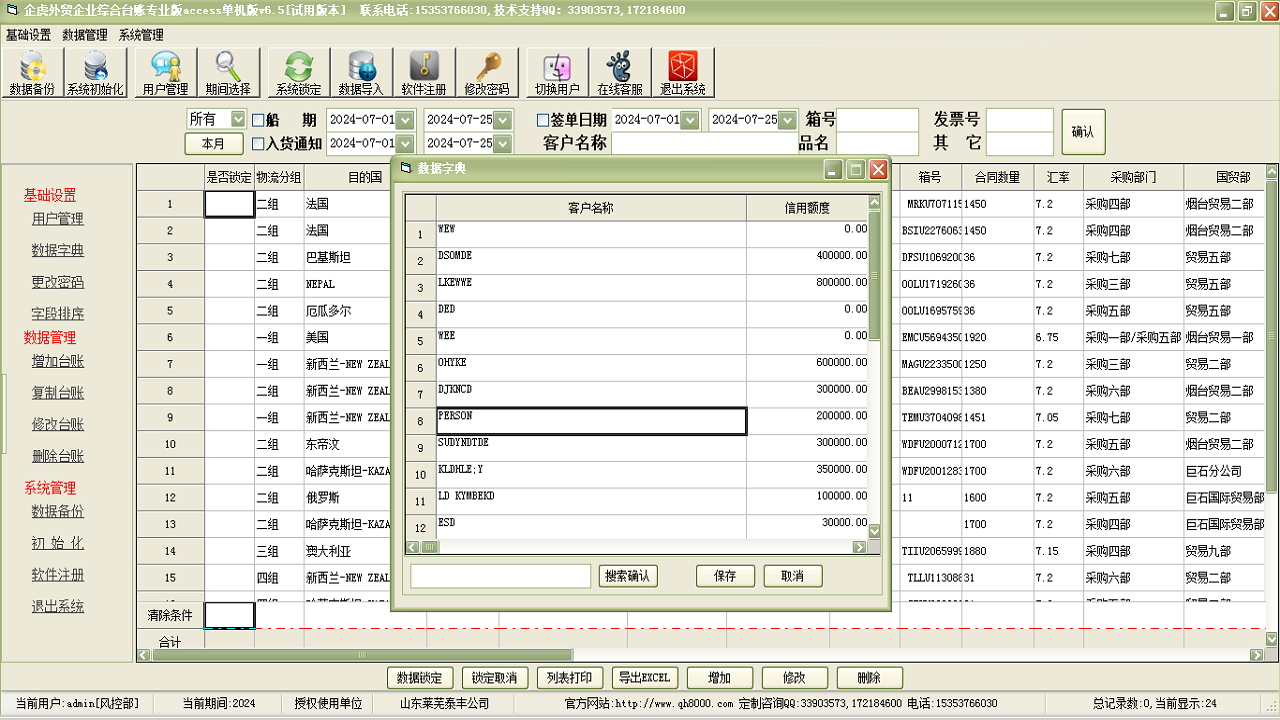Expand the 所有 dropdown filter
Image resolution: width=1280 pixels, height=720 pixels.
237,119
